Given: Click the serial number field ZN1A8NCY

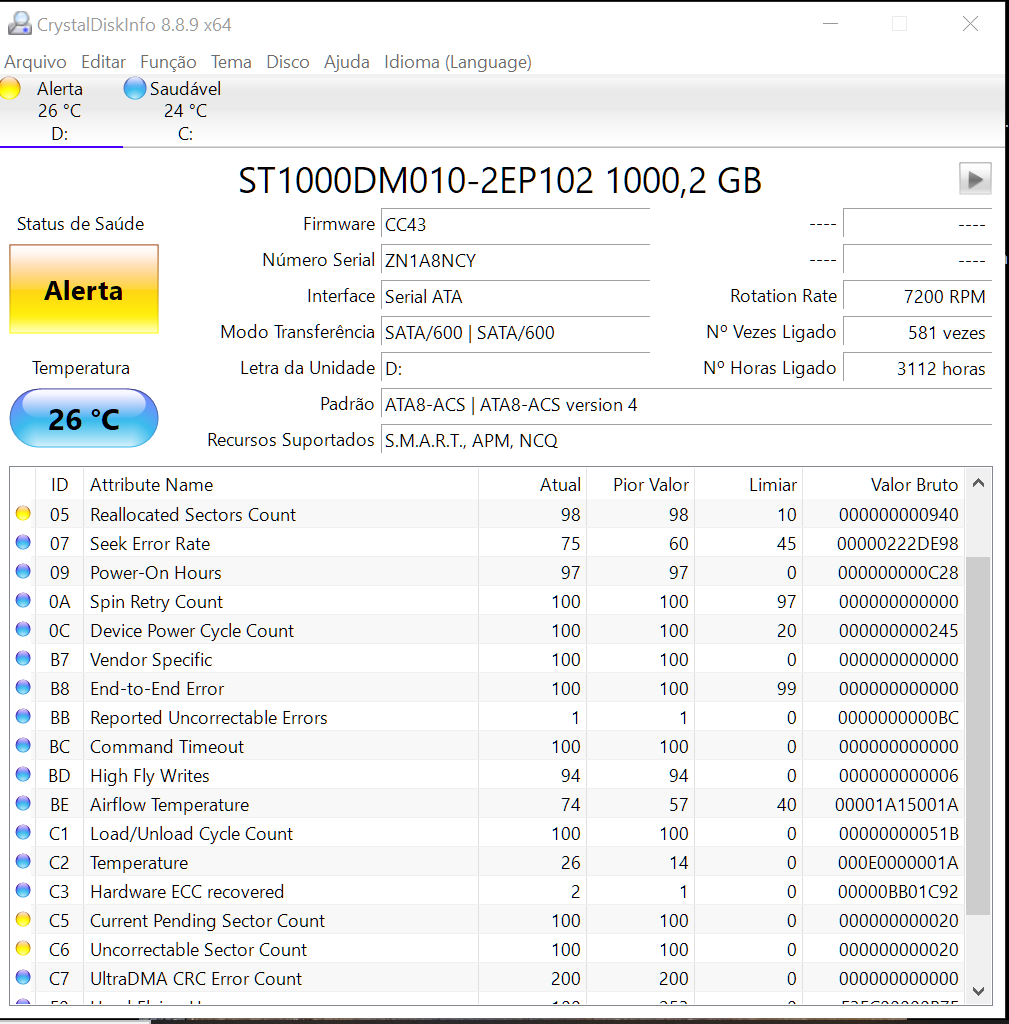Looking at the screenshot, I should coord(515,261).
